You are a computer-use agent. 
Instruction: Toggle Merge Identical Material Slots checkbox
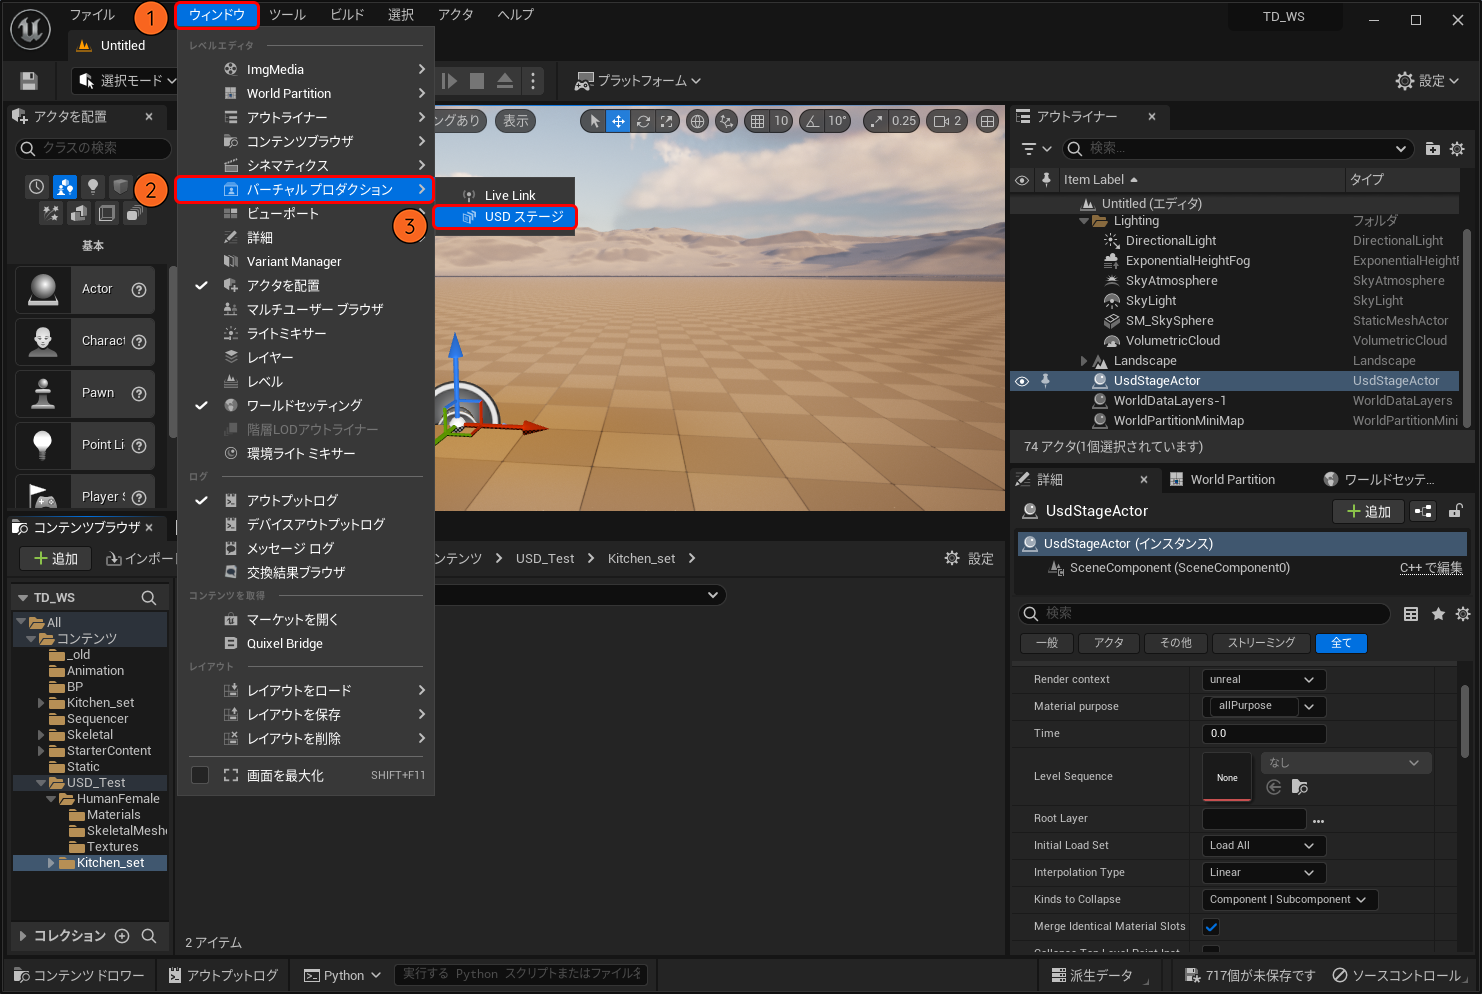(x=1211, y=927)
